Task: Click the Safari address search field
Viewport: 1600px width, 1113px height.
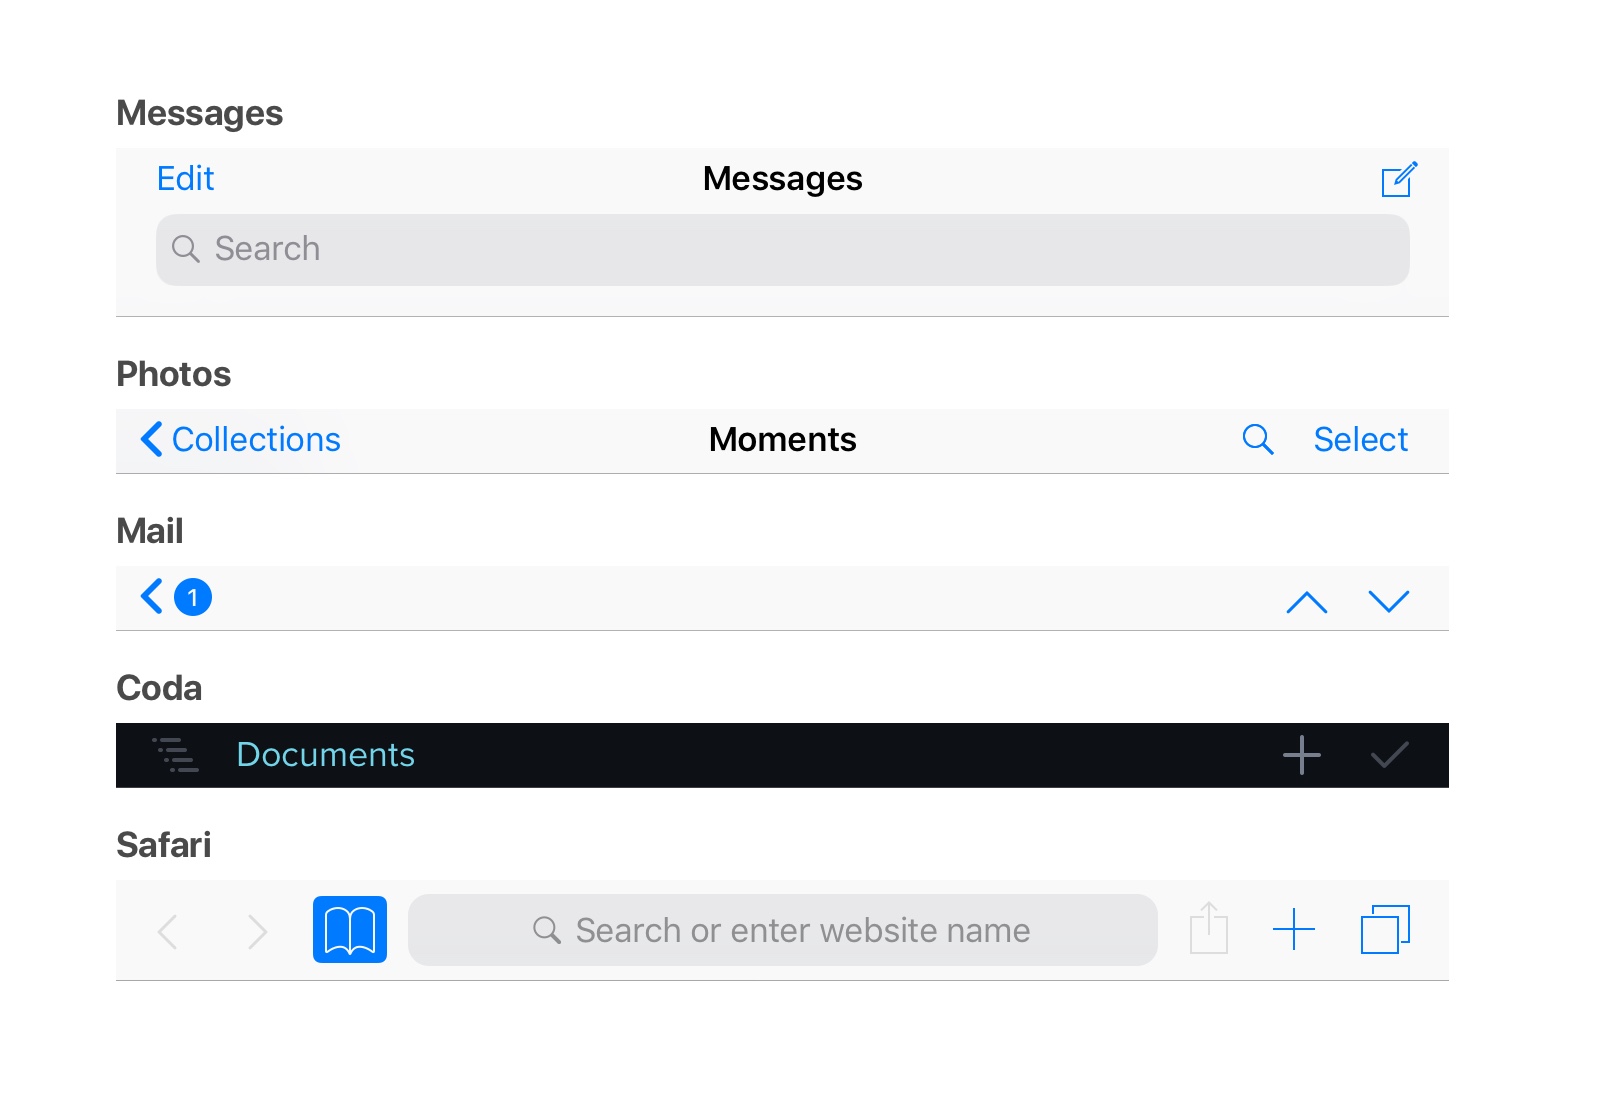Action: point(782,930)
